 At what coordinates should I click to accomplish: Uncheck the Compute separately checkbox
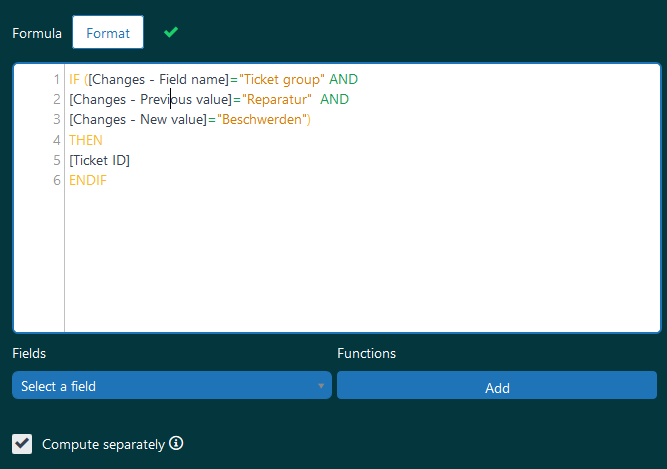point(22,443)
